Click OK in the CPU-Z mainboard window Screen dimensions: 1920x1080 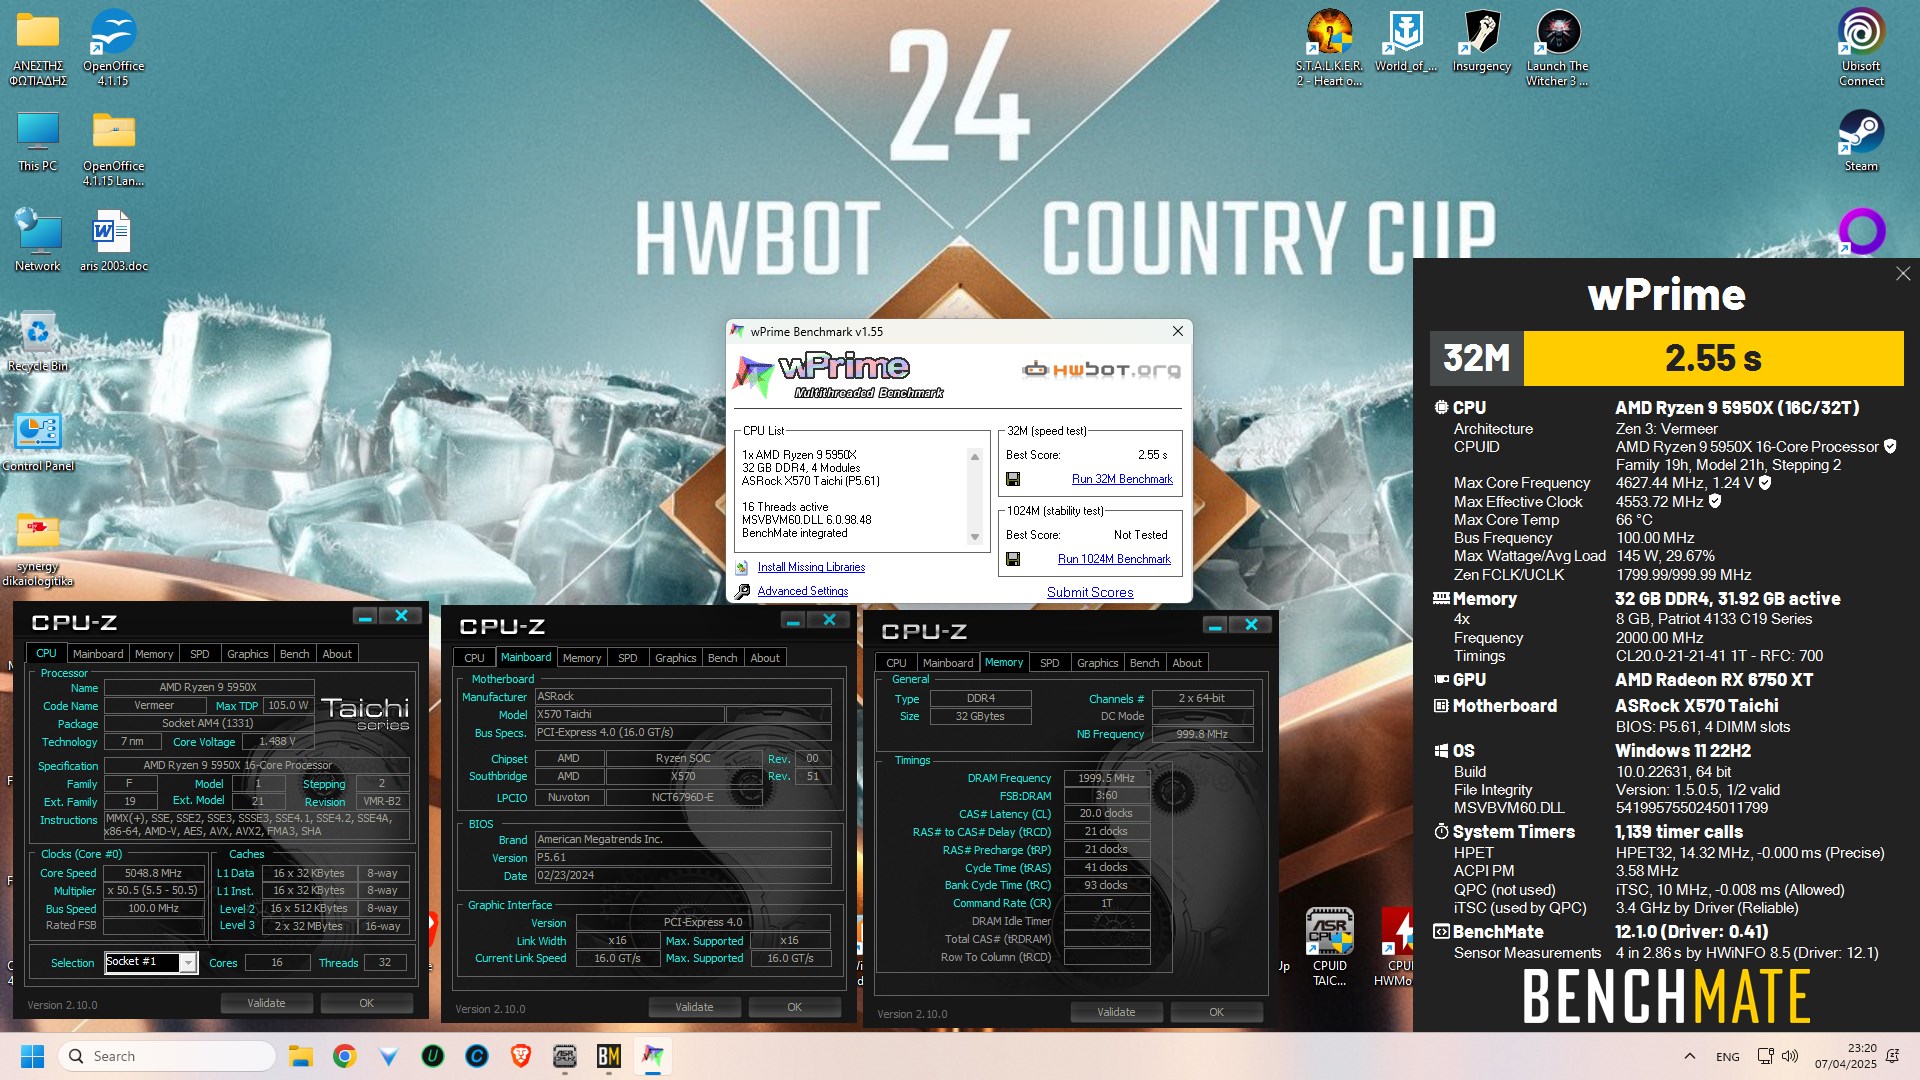point(794,1007)
